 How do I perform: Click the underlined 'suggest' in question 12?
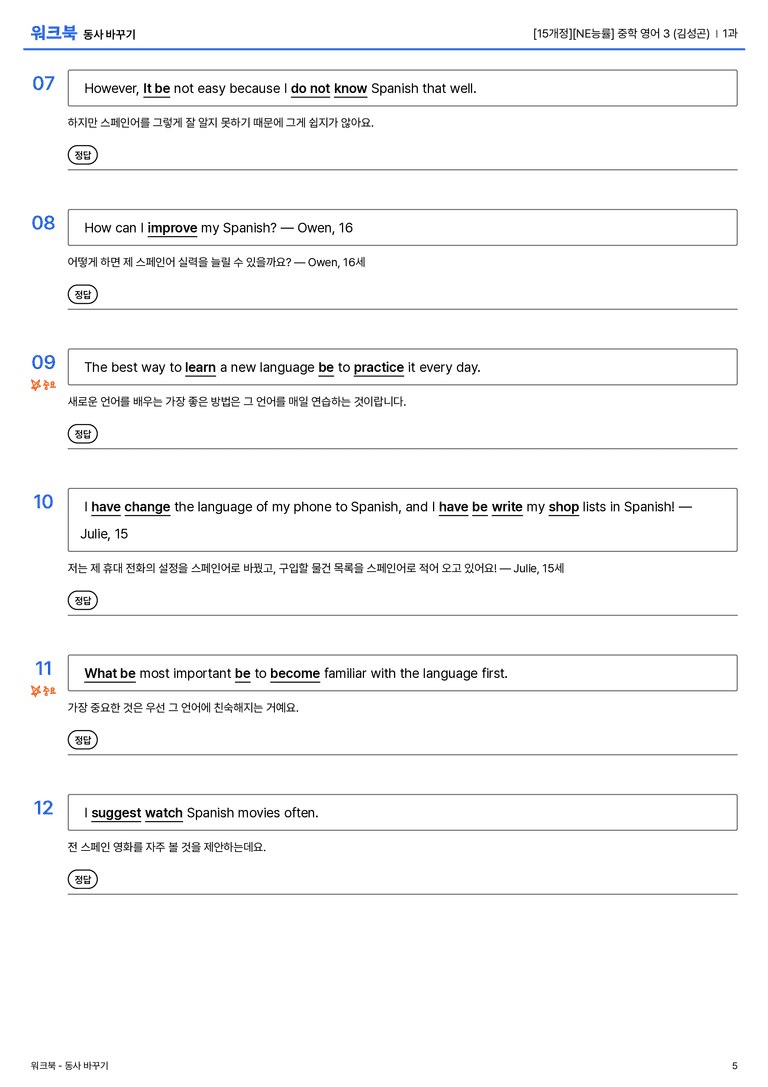coord(116,813)
